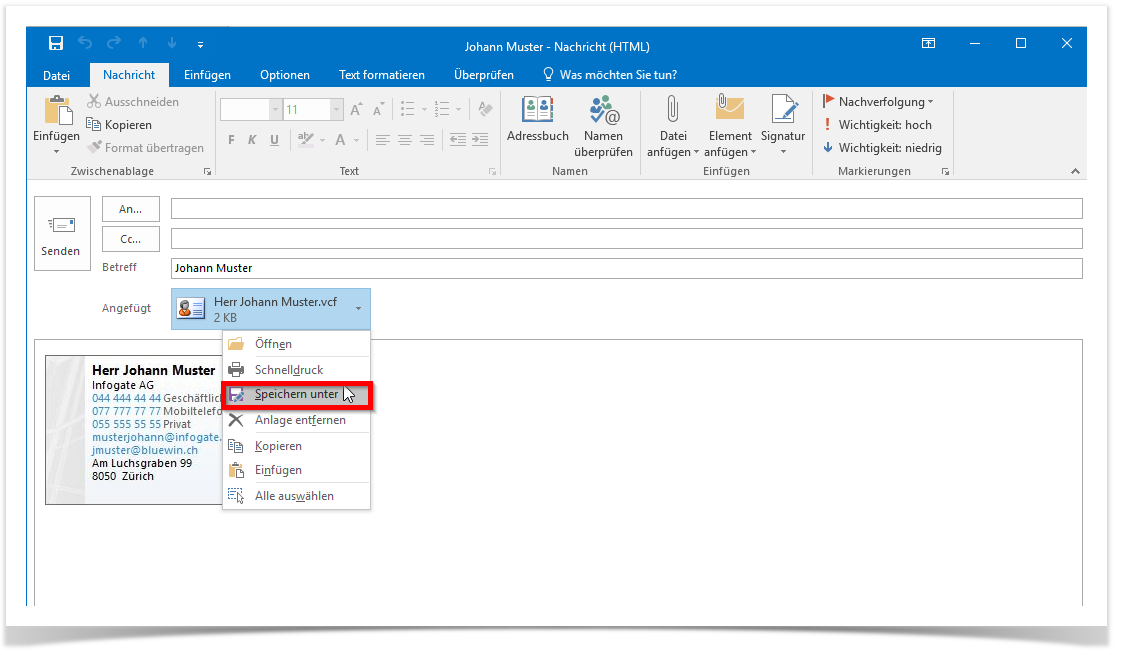Open the Nachverfolgung flag menu
This screenshot has width=1121, height=655.
click(878, 102)
